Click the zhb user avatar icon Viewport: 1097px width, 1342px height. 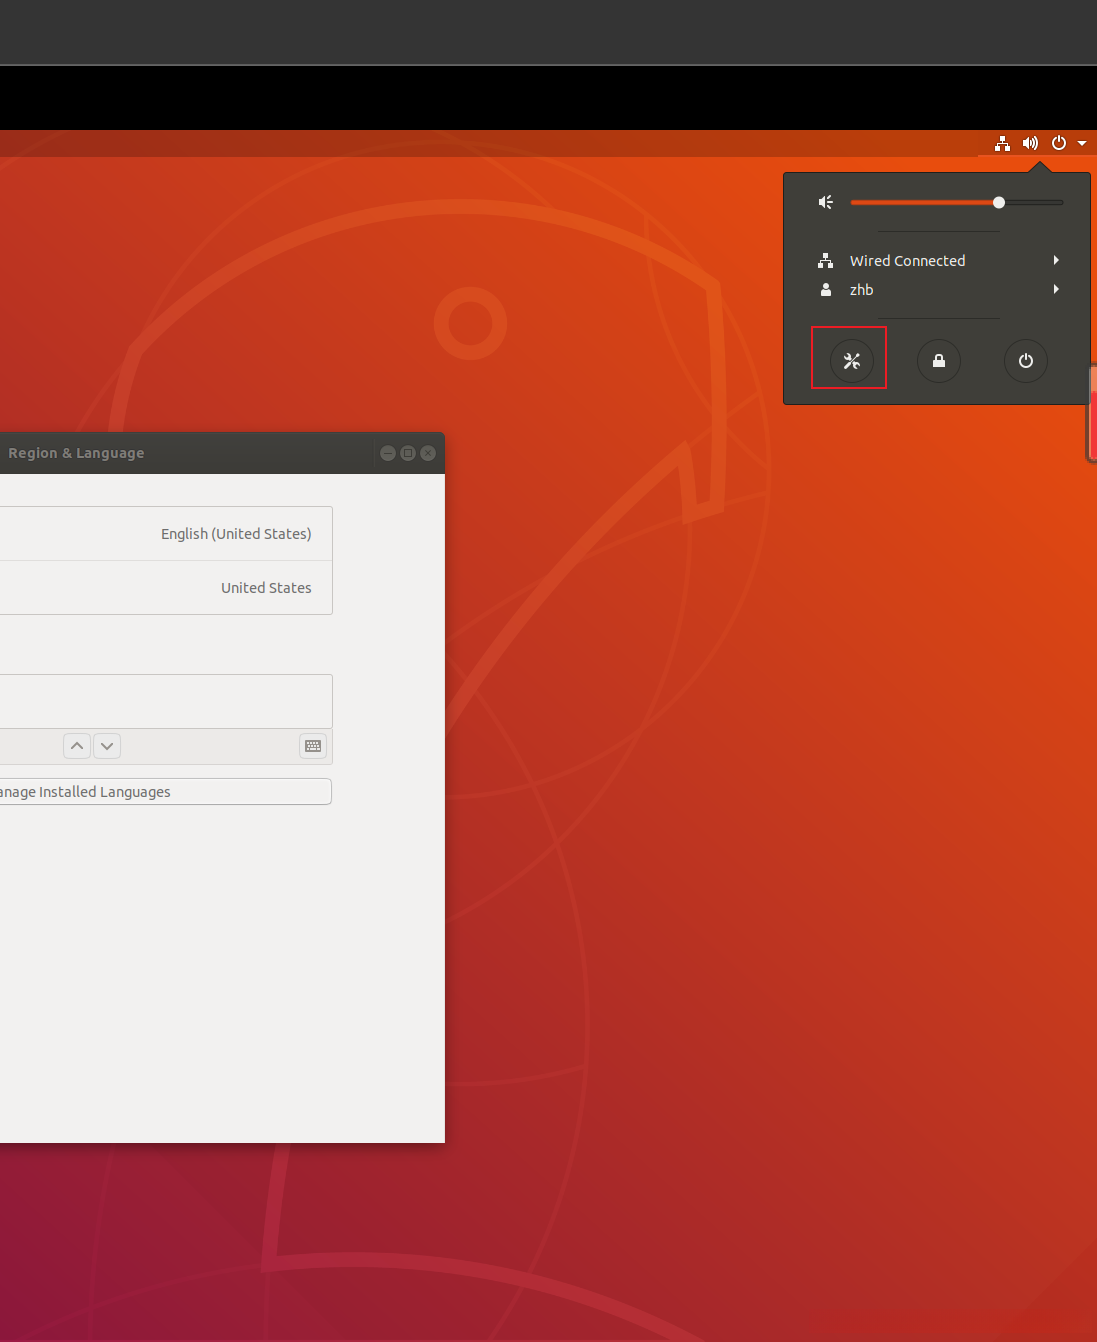pos(826,289)
